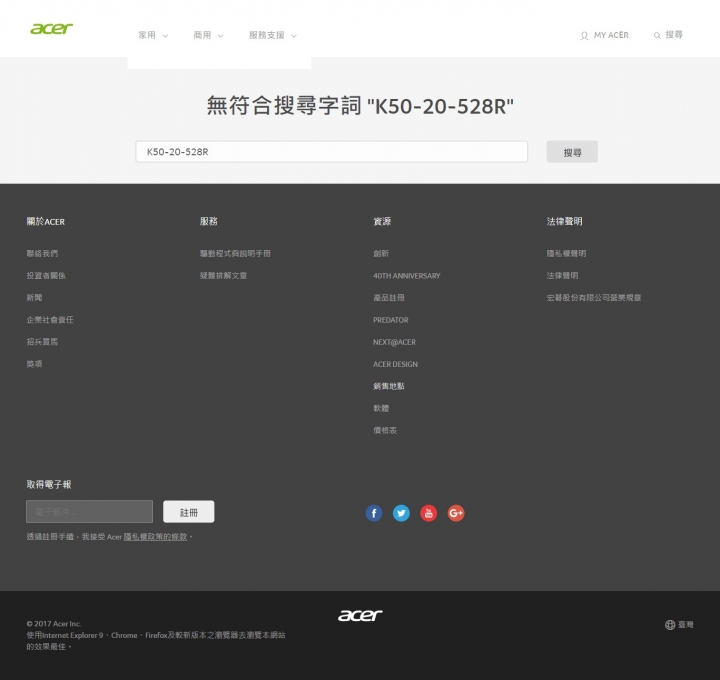720x680 pixels.
Task: Open the PREDATOR footer link
Action: pyautogui.click(x=390, y=320)
